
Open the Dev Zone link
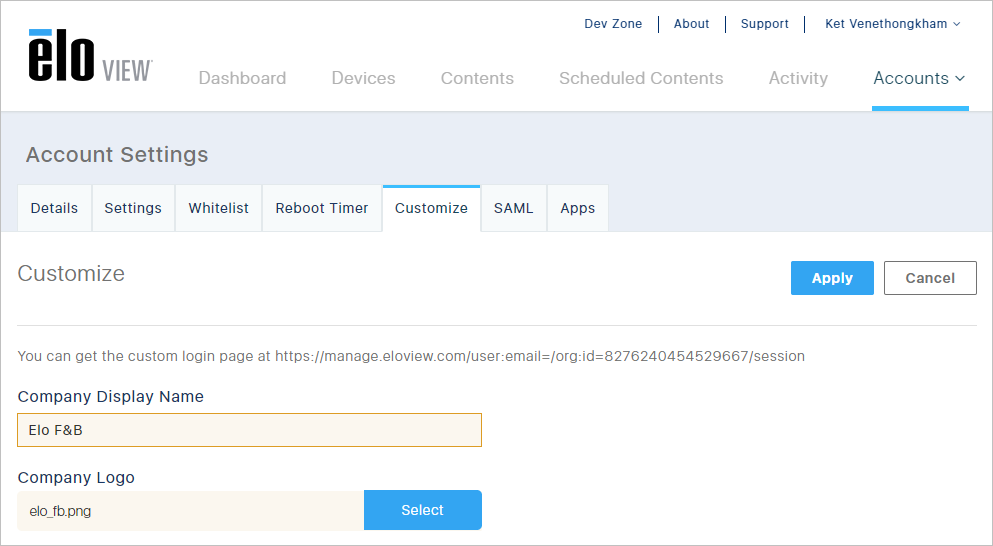click(x=613, y=24)
